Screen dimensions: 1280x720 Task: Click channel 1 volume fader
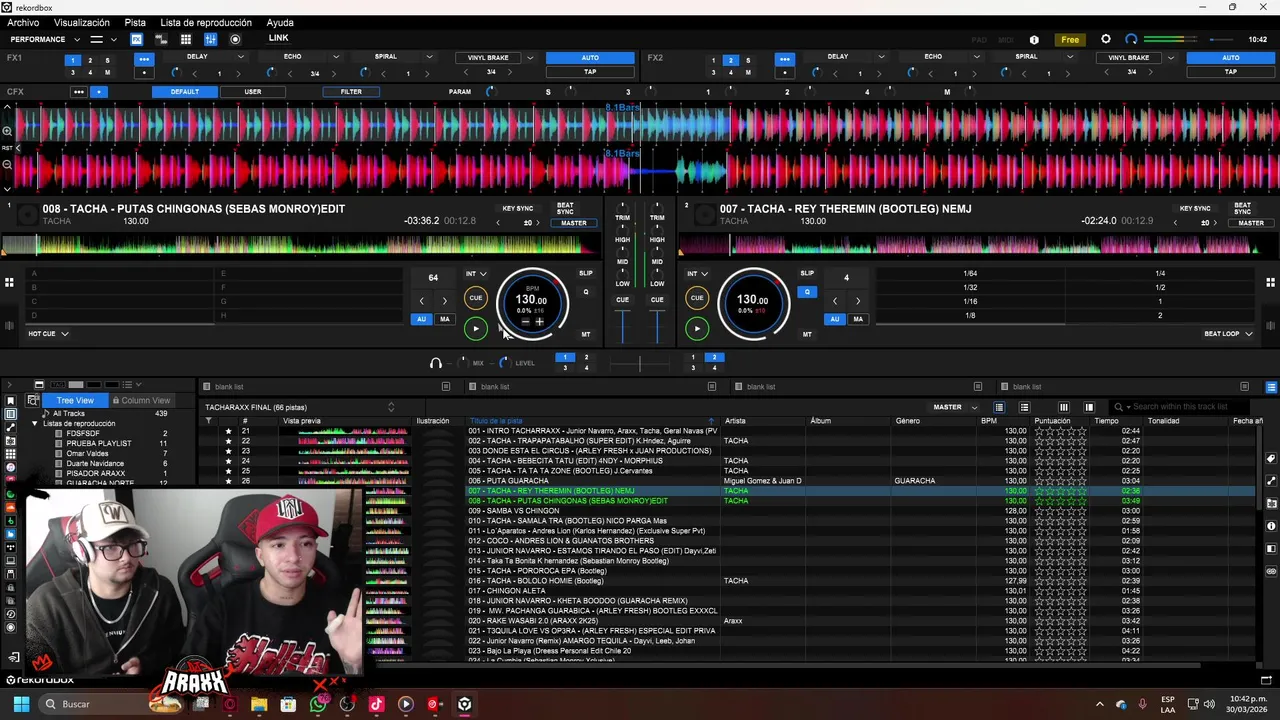(x=623, y=327)
